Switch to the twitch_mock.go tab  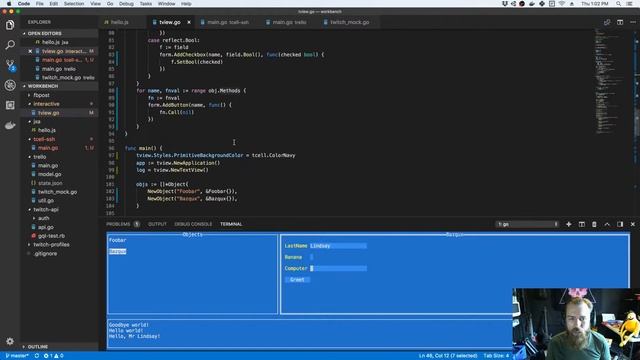[x=349, y=22]
